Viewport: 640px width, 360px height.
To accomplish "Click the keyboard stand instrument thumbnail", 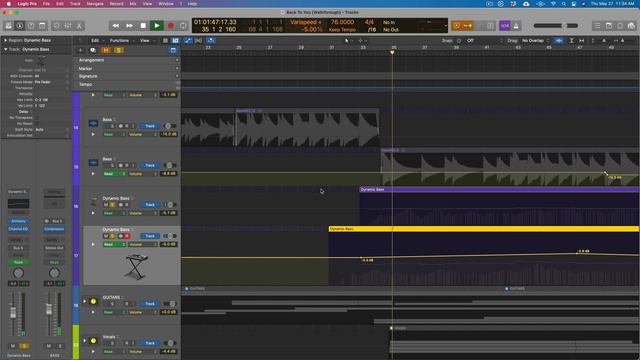I will (x=136, y=266).
